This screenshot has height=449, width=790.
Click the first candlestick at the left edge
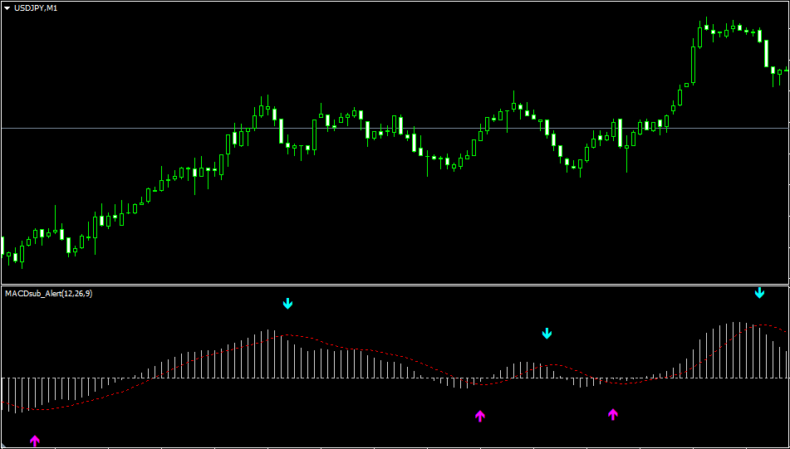(3, 246)
